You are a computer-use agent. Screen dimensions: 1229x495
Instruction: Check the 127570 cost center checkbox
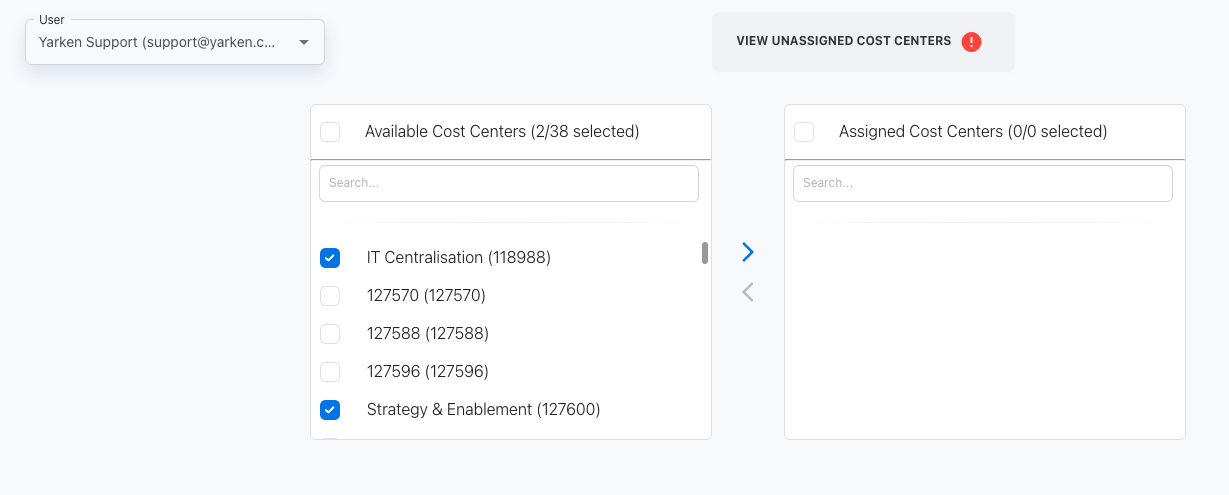[330, 296]
